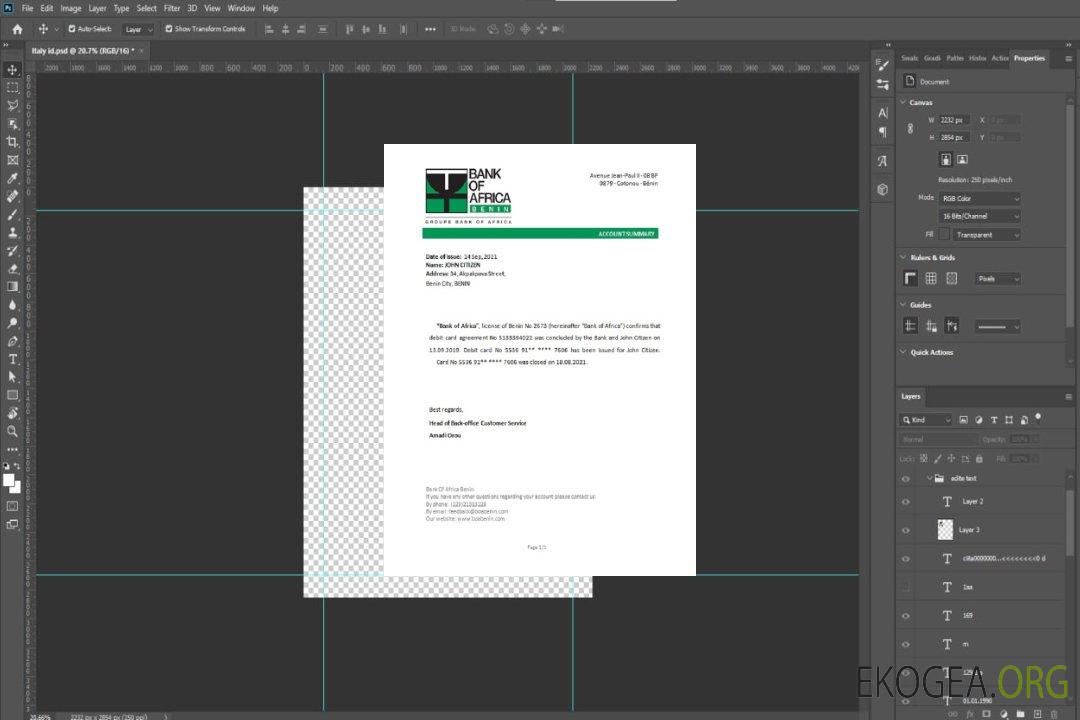Select the Healing Brush tool

[12, 196]
